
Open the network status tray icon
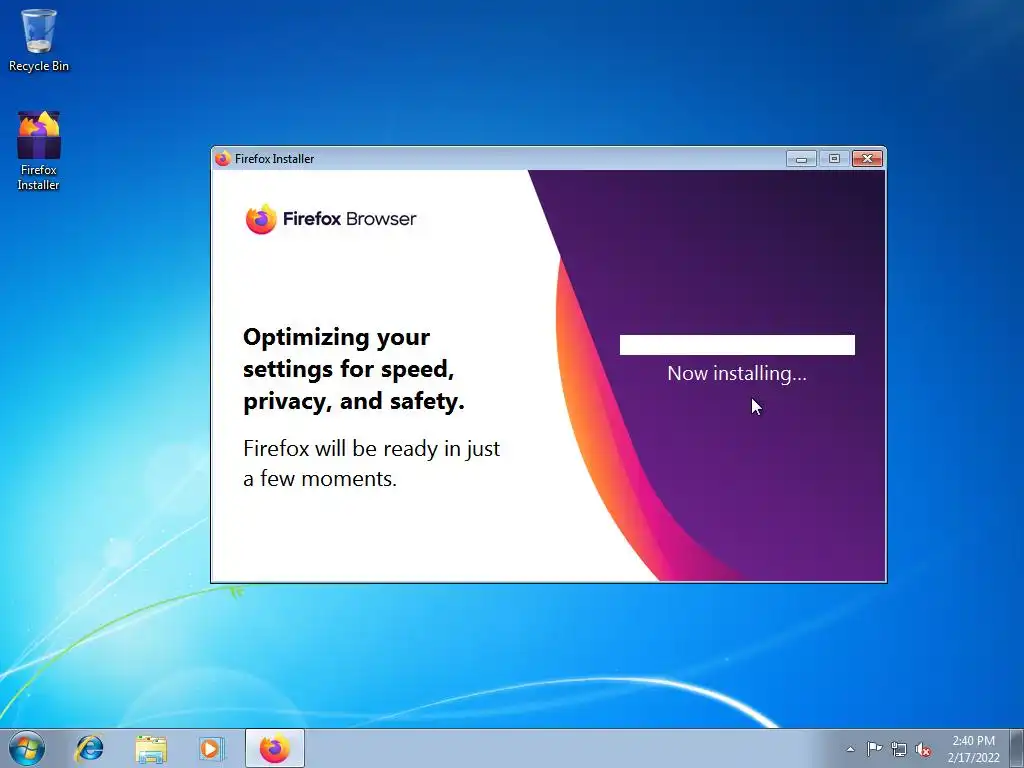click(899, 749)
